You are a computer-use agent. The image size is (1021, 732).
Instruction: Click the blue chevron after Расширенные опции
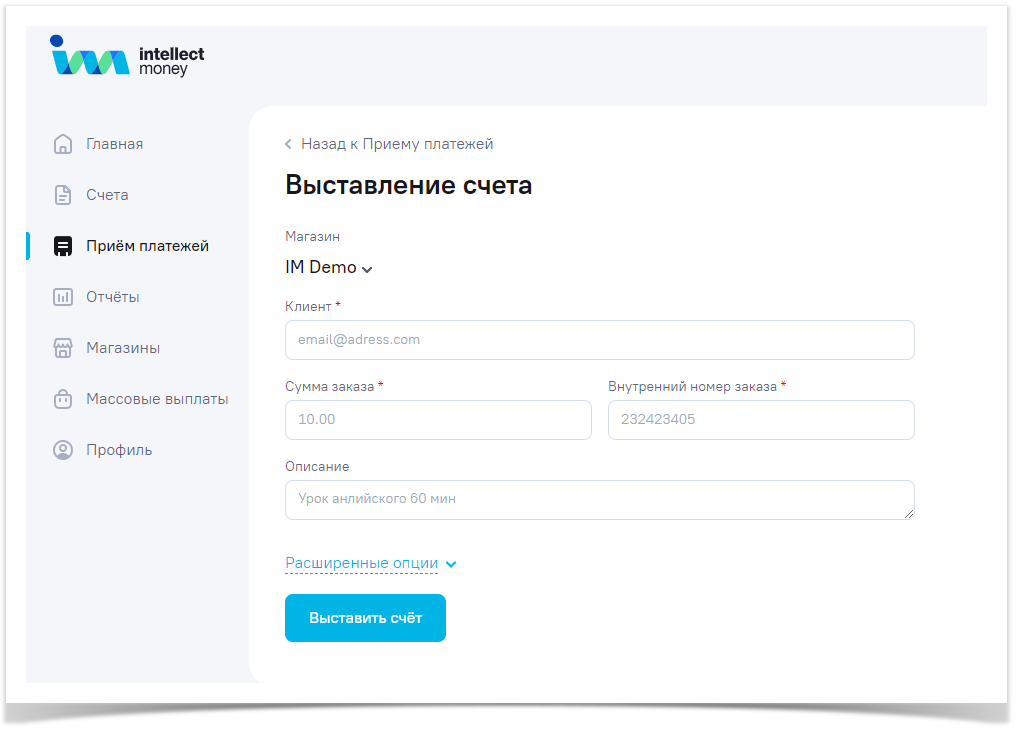coord(451,565)
